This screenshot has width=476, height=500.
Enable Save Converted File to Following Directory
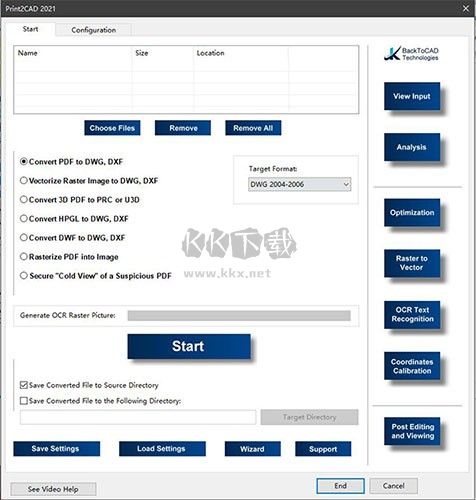pyautogui.click(x=23, y=401)
